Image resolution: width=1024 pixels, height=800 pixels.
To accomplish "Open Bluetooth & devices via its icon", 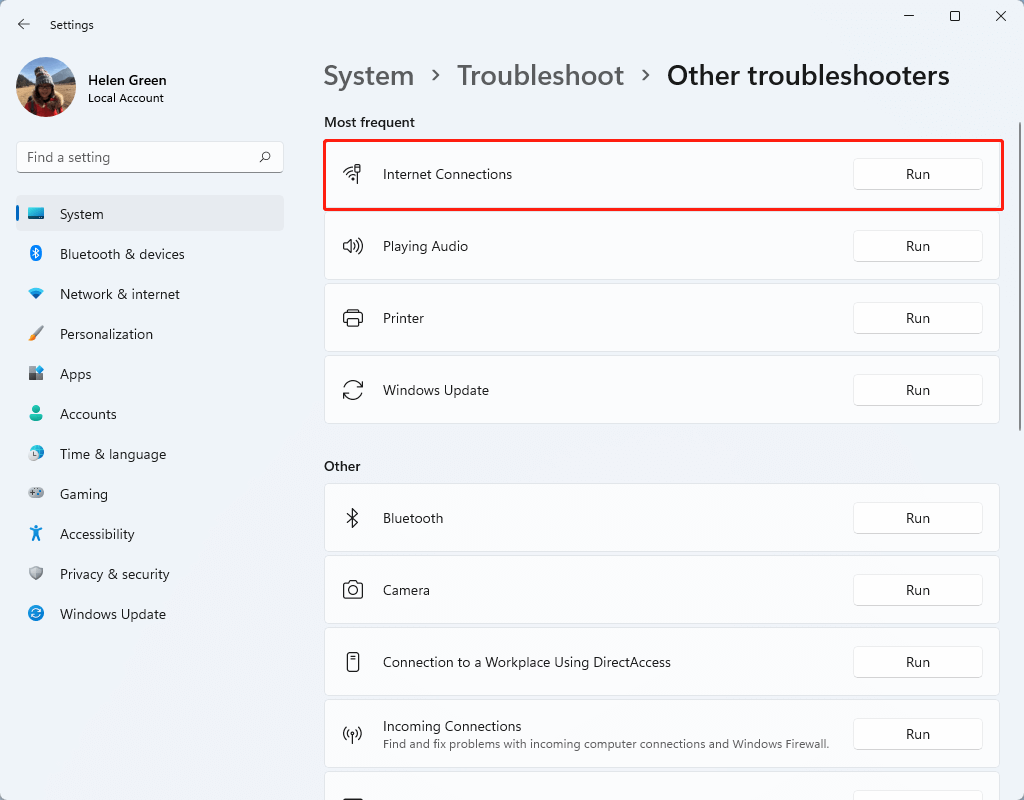I will pos(36,253).
